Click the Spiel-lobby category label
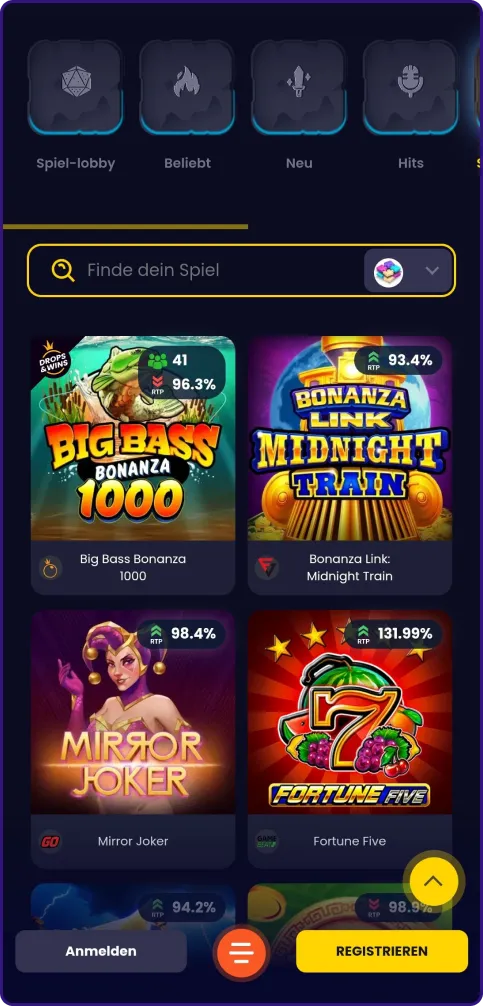Image resolution: width=483 pixels, height=1006 pixels. click(x=76, y=163)
